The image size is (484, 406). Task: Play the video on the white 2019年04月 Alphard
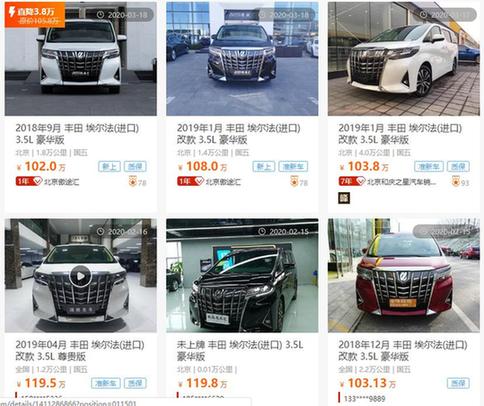[x=80, y=276]
